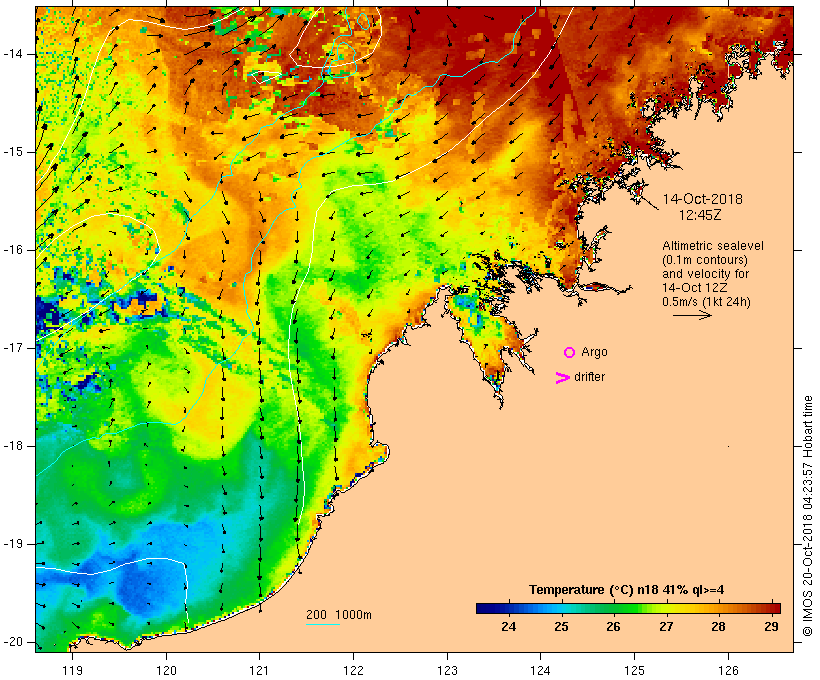The image size is (820, 680).
Task: Click the temperature color bar
Action: click(x=628, y=608)
